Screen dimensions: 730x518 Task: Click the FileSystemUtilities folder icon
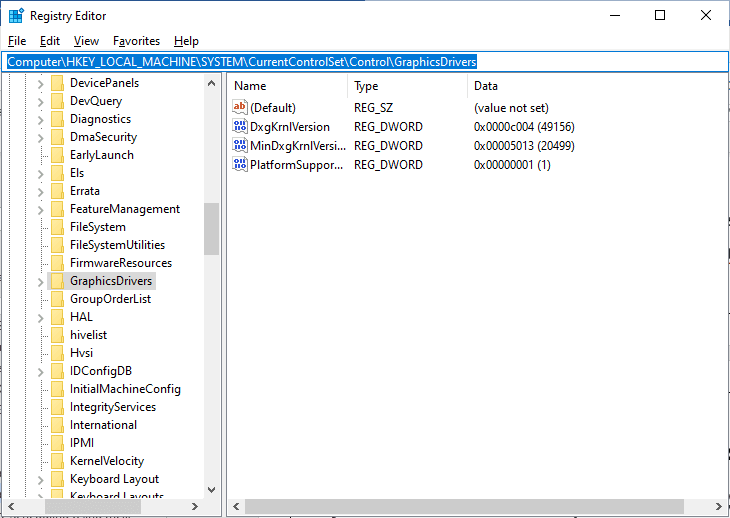[57, 245]
